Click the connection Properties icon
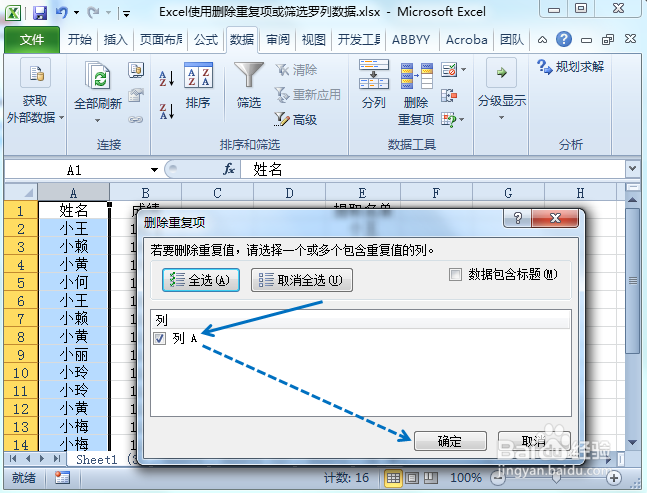Viewport: 647px width, 493px height. pos(136,95)
